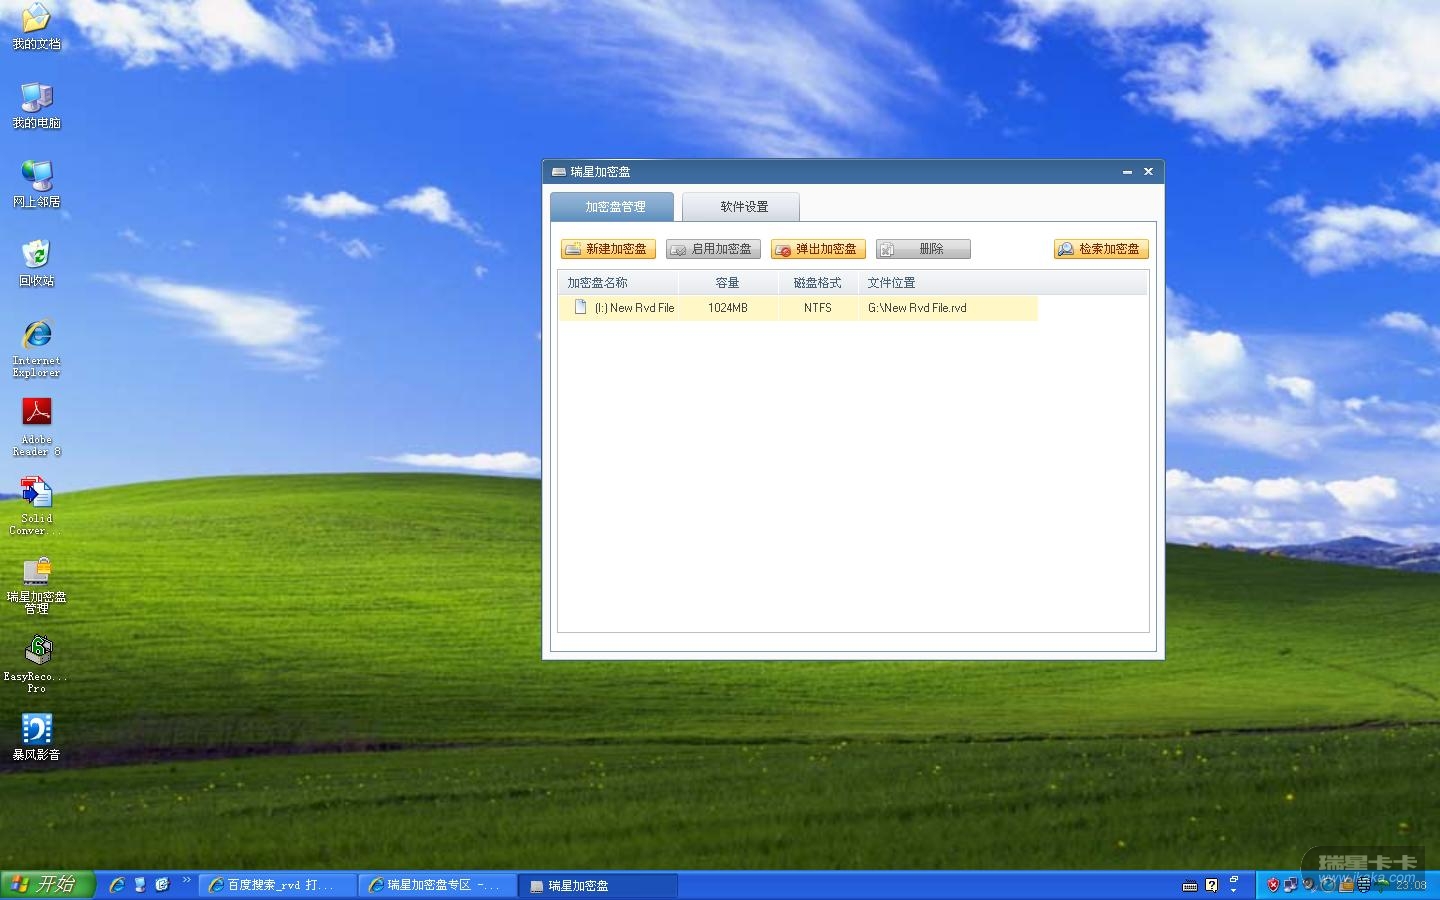
Task: Click the blue globe tray icon
Action: click(1327, 884)
